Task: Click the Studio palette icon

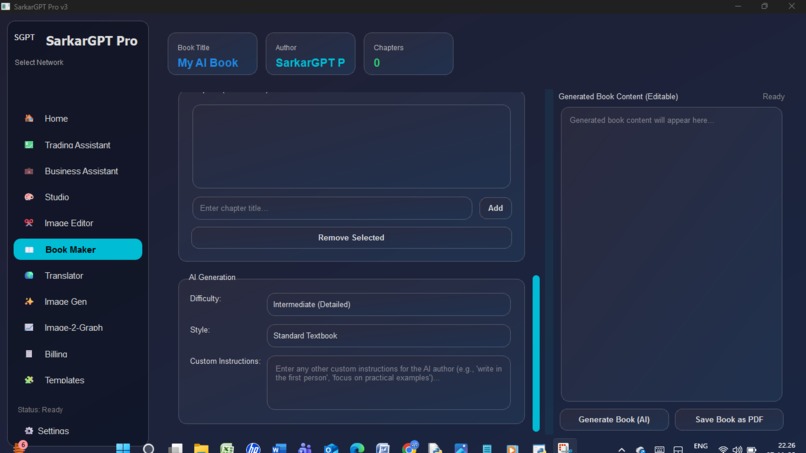Action: click(29, 197)
